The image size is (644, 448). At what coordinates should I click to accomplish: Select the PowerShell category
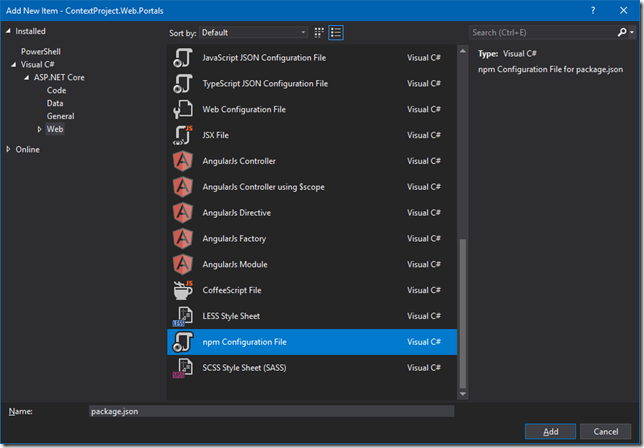(41, 52)
